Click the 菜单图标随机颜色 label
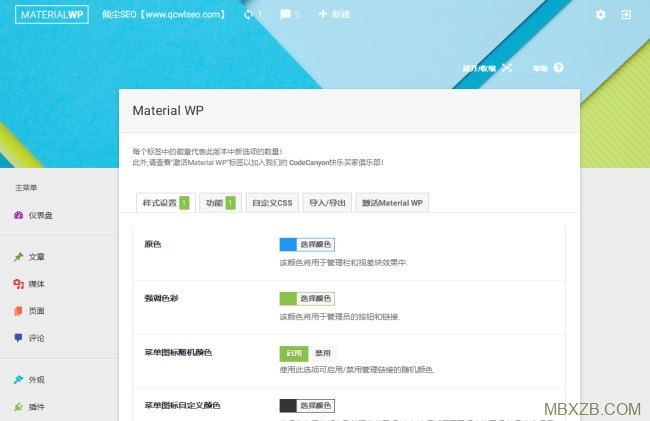The width and height of the screenshot is (650, 421). (178, 352)
